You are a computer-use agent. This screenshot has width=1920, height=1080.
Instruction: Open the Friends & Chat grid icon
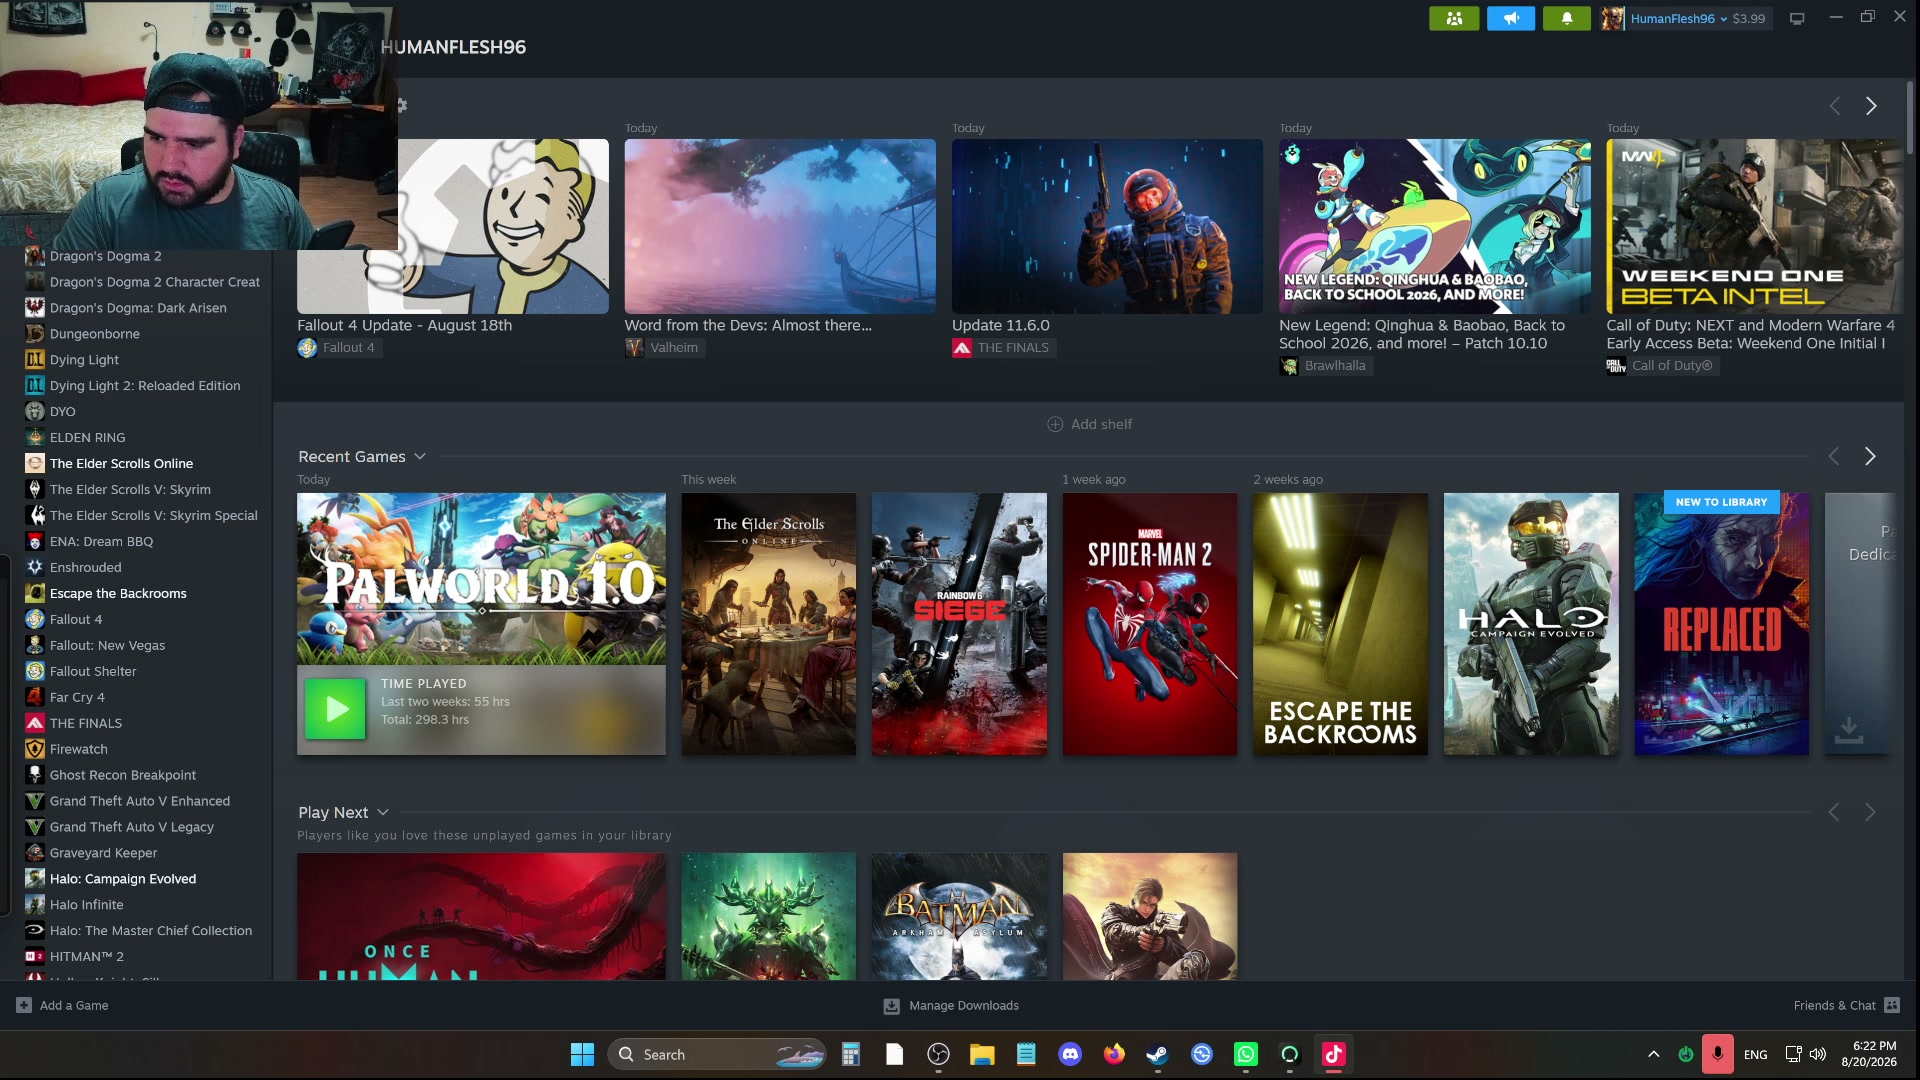pos(1892,1005)
